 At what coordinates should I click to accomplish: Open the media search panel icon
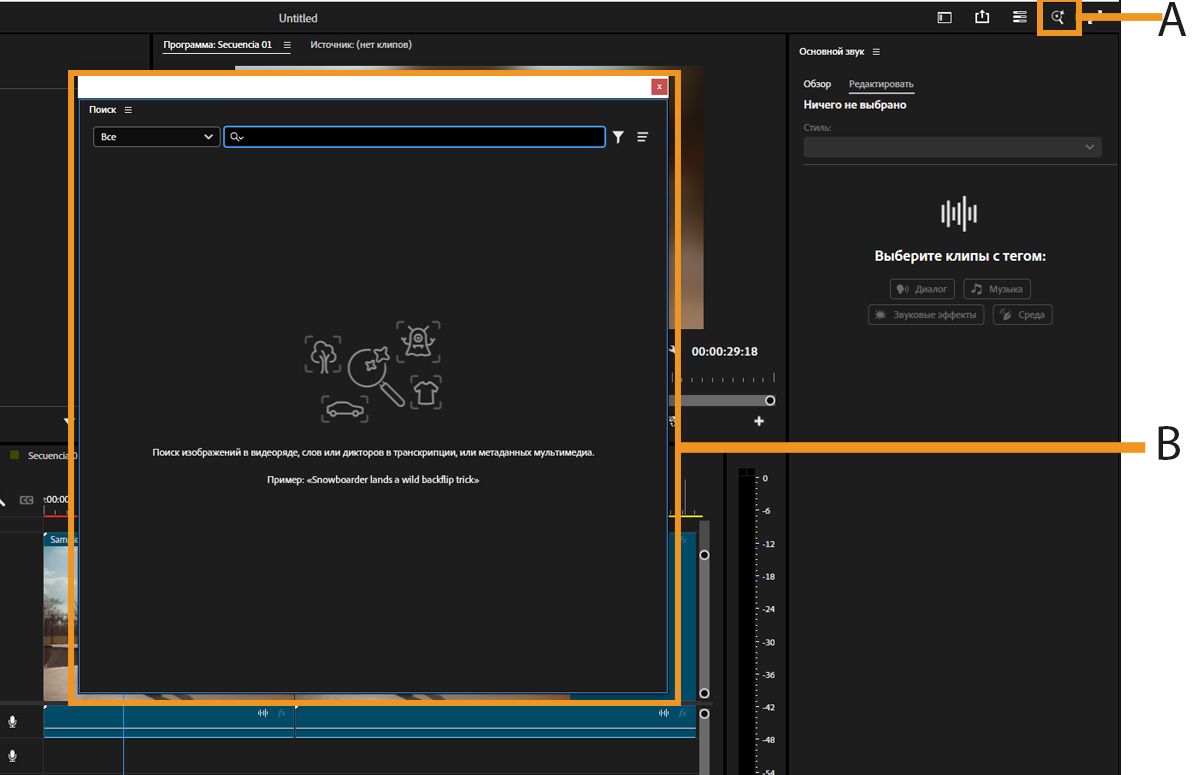pos(1058,17)
